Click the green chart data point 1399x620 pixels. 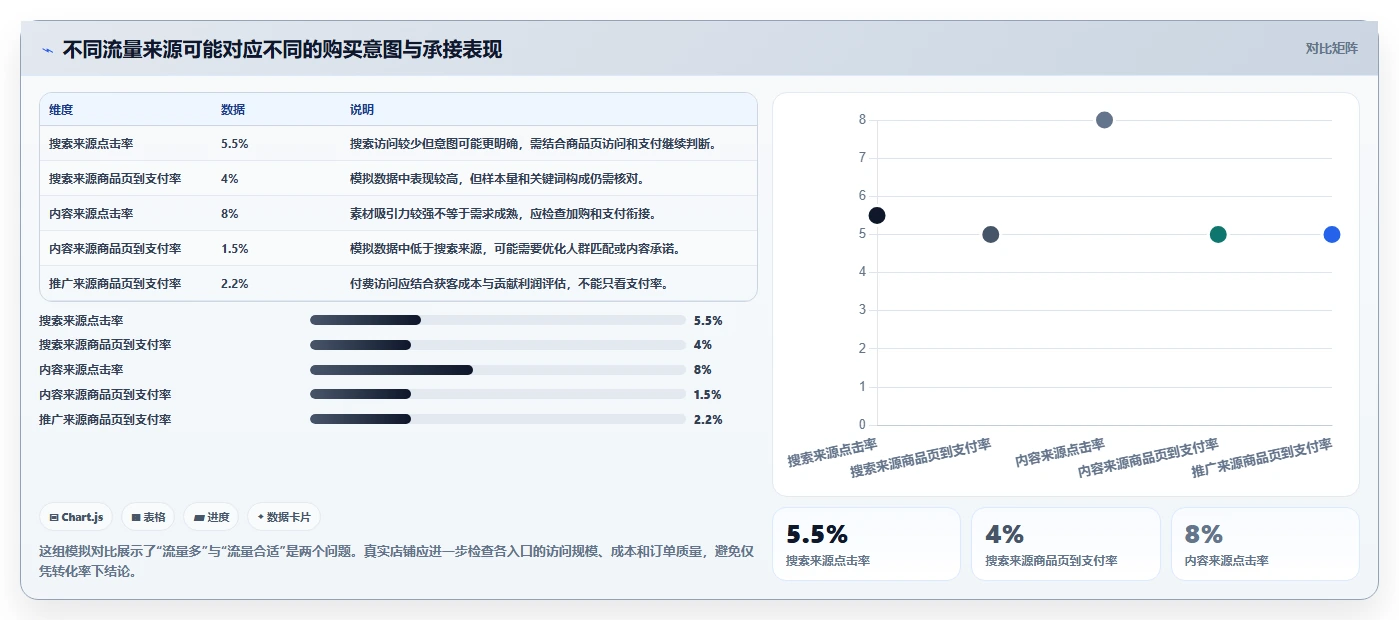(x=1218, y=234)
